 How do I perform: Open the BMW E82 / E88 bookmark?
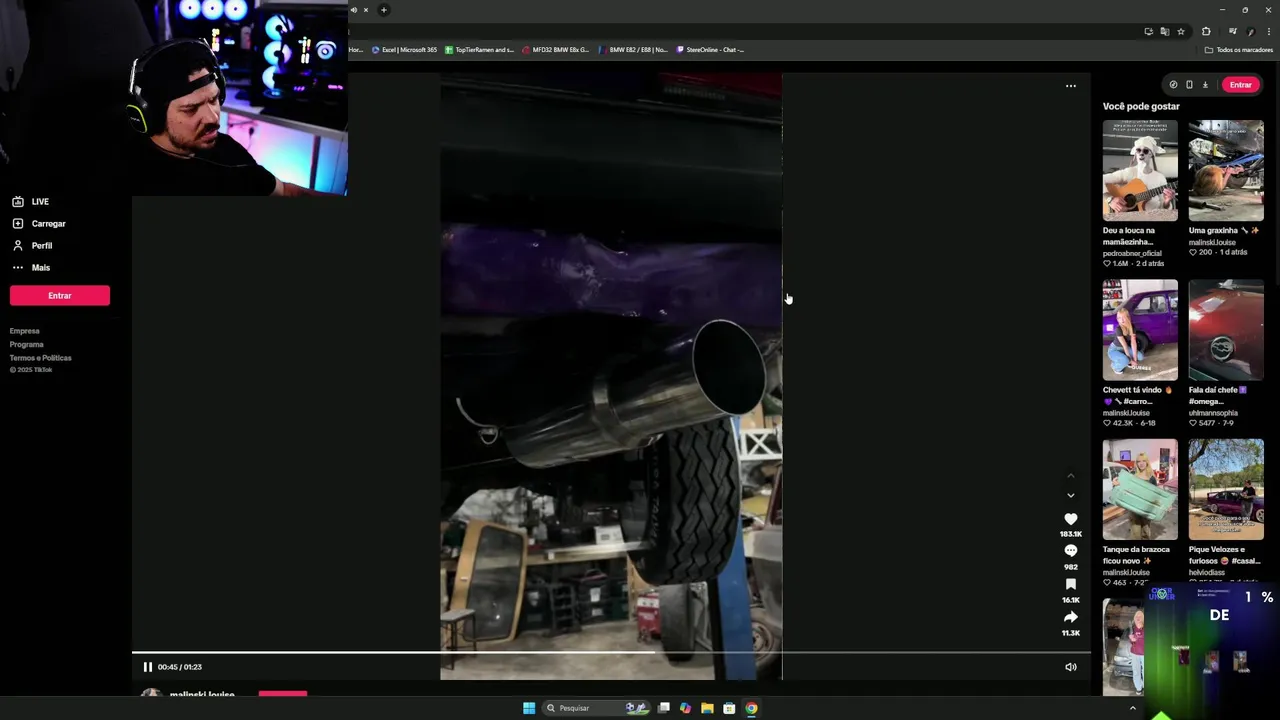click(x=632, y=50)
